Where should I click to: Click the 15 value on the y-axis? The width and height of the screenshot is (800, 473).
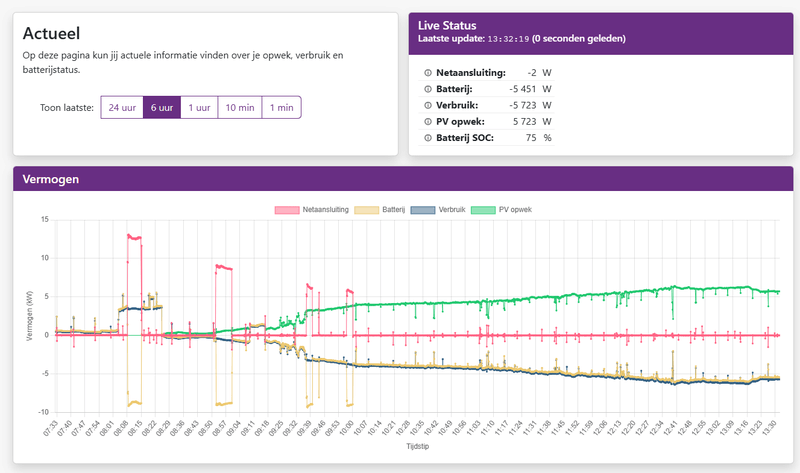pyautogui.click(x=45, y=219)
